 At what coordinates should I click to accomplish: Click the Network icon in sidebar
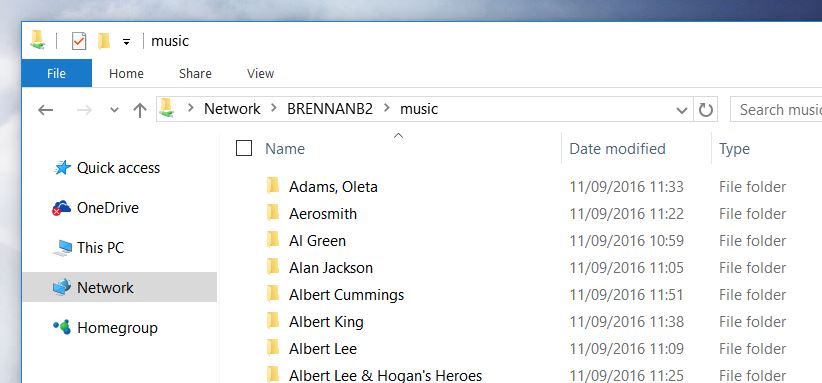62,287
